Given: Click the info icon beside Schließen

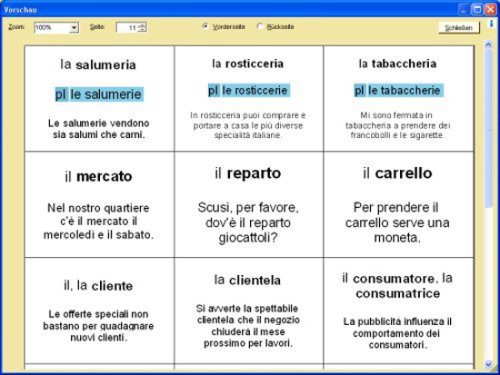Looking at the screenshot, I should [x=491, y=24].
